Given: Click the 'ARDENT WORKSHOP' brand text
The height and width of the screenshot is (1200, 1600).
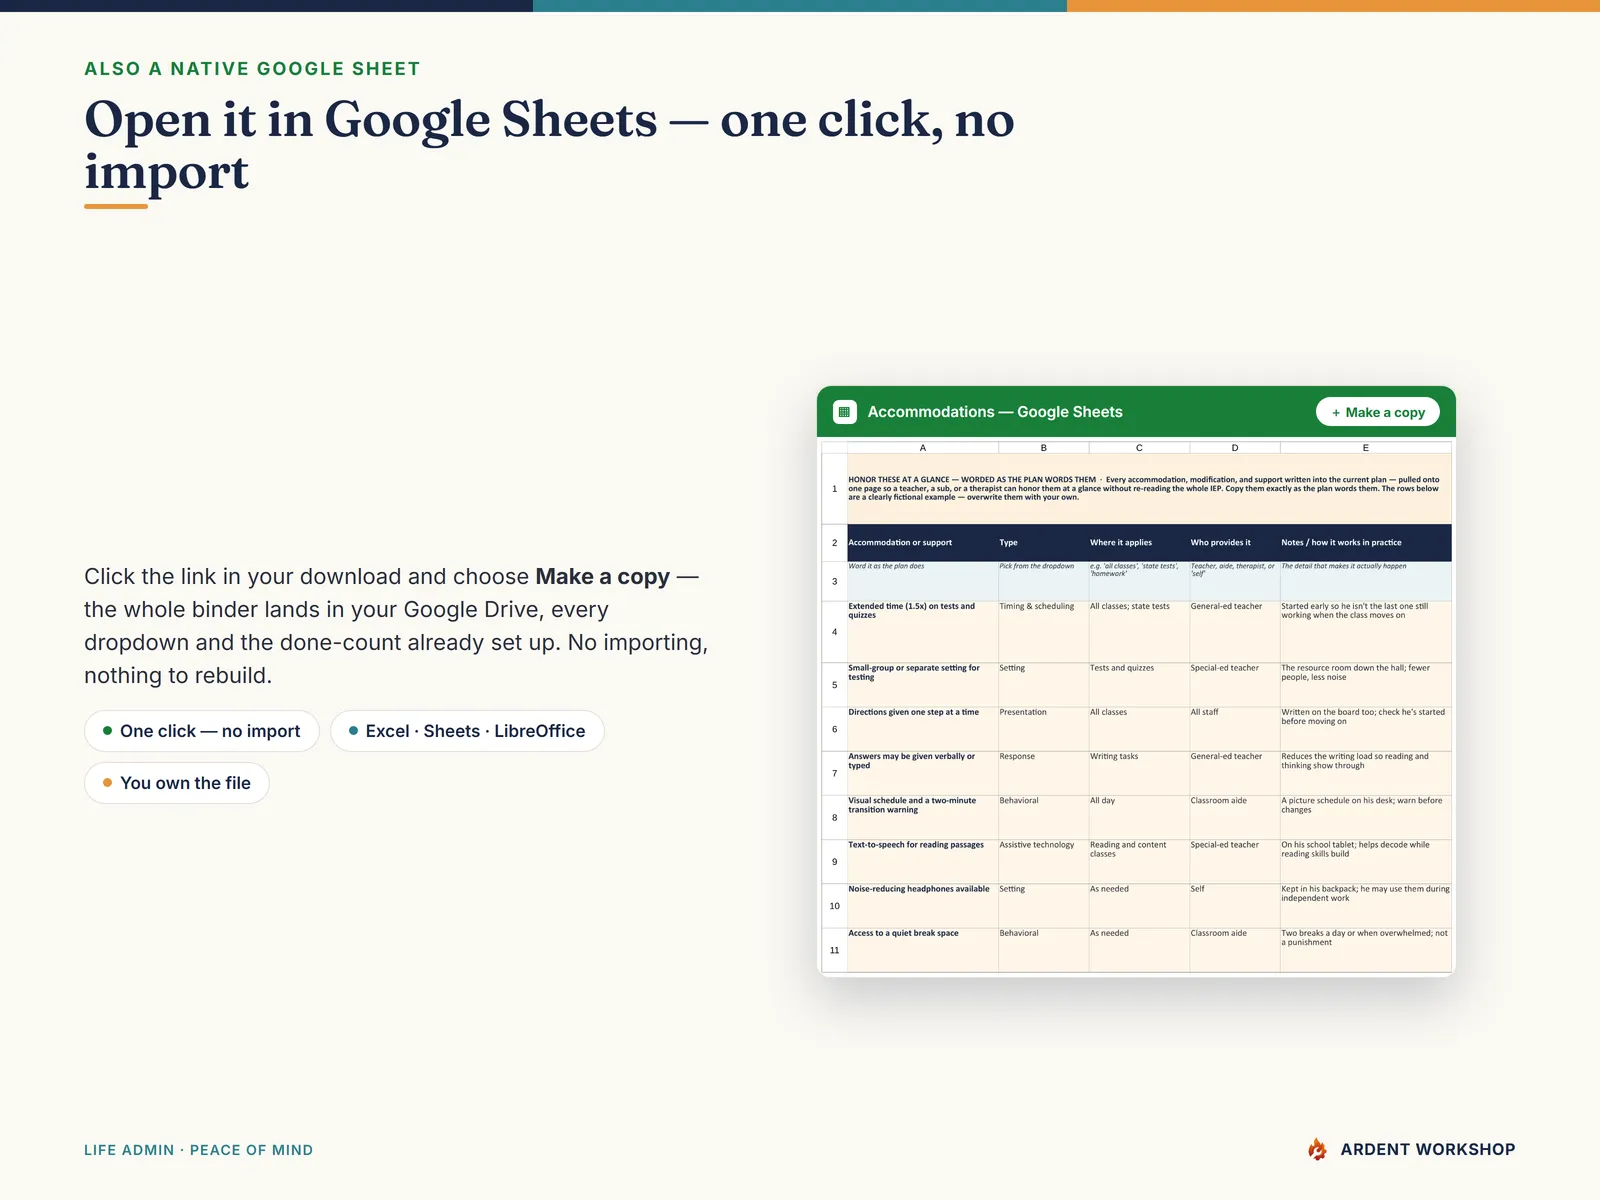Looking at the screenshot, I should (1427, 1150).
